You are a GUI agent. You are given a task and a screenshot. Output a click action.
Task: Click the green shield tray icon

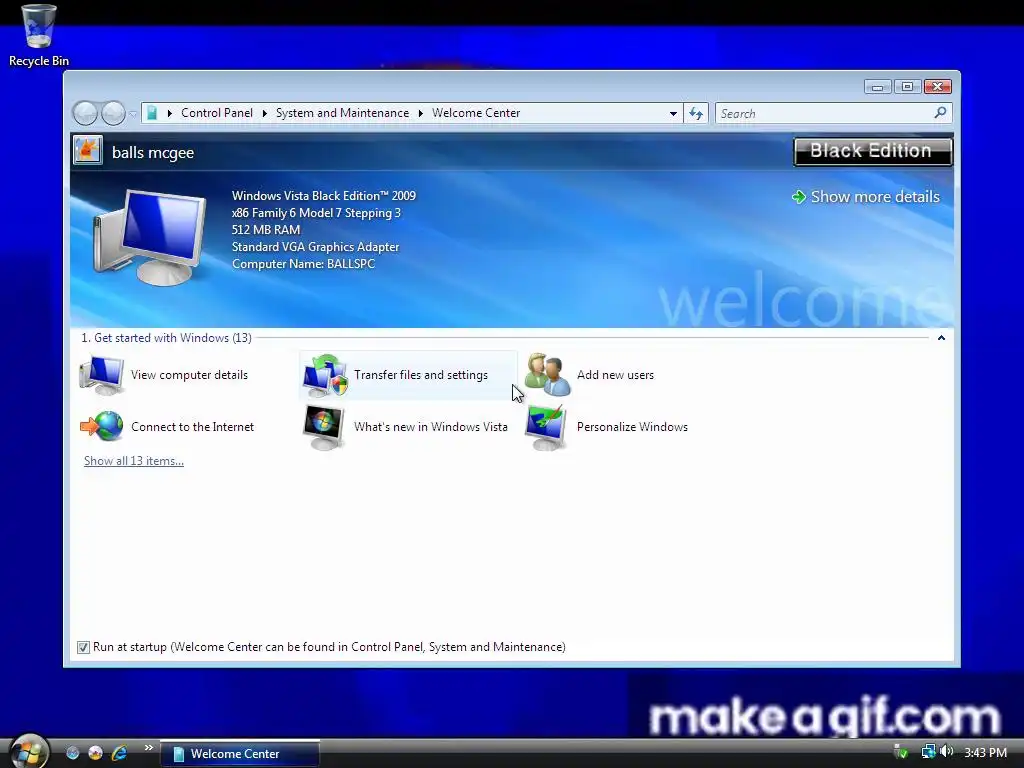pos(901,752)
